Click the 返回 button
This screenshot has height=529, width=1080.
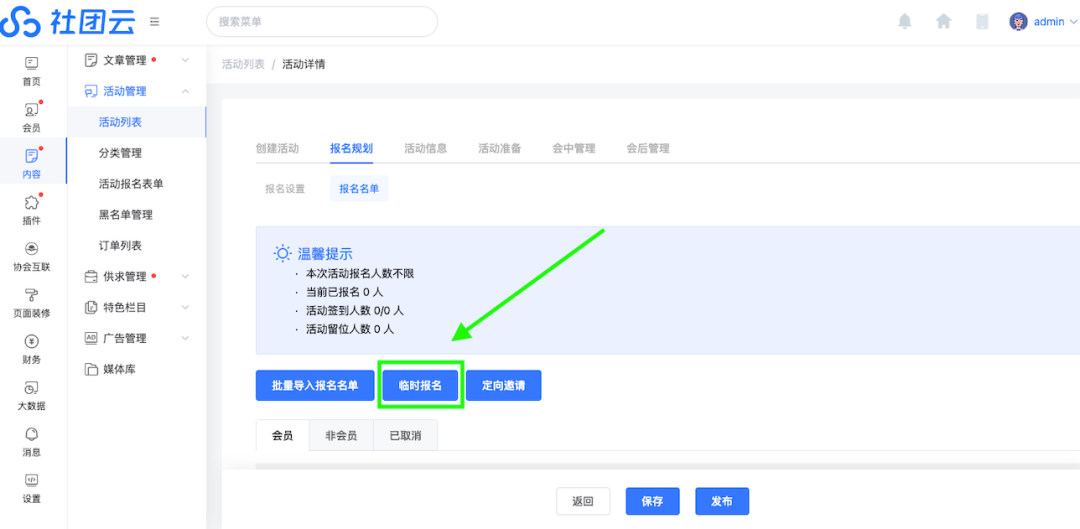tap(583, 501)
